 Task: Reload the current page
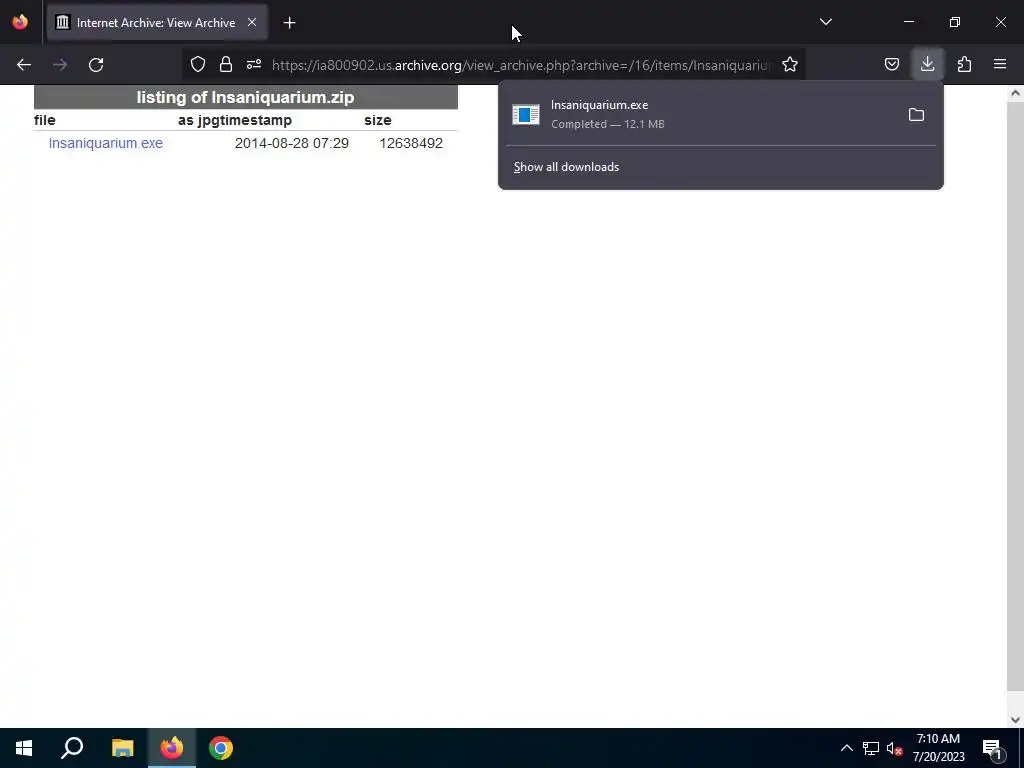click(x=96, y=65)
